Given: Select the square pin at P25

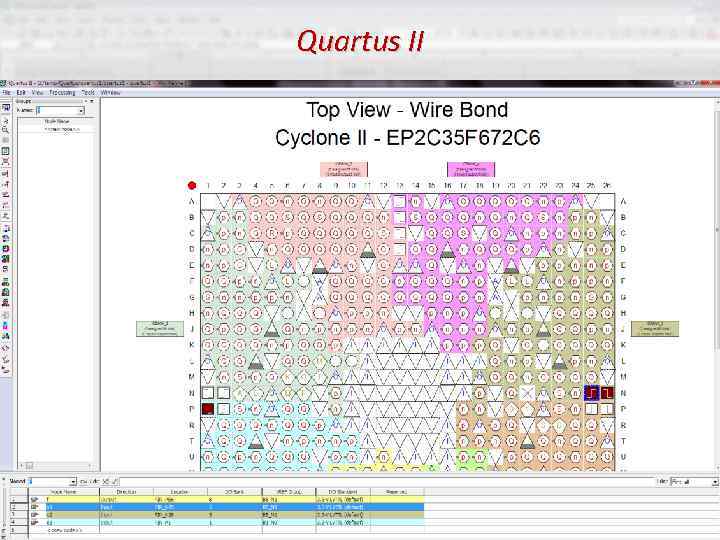Looking at the screenshot, I should point(591,409).
